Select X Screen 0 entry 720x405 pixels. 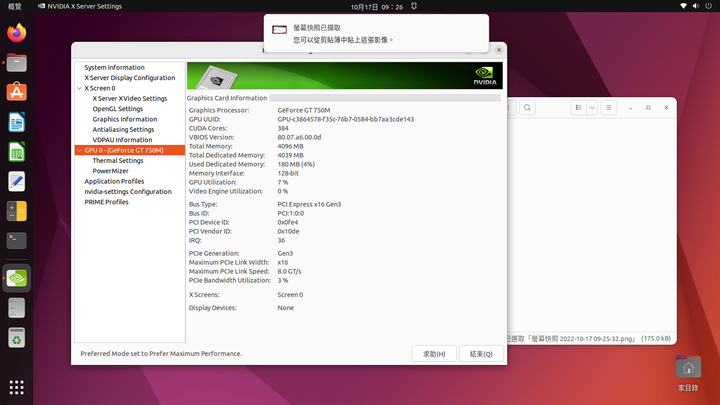[x=100, y=88]
